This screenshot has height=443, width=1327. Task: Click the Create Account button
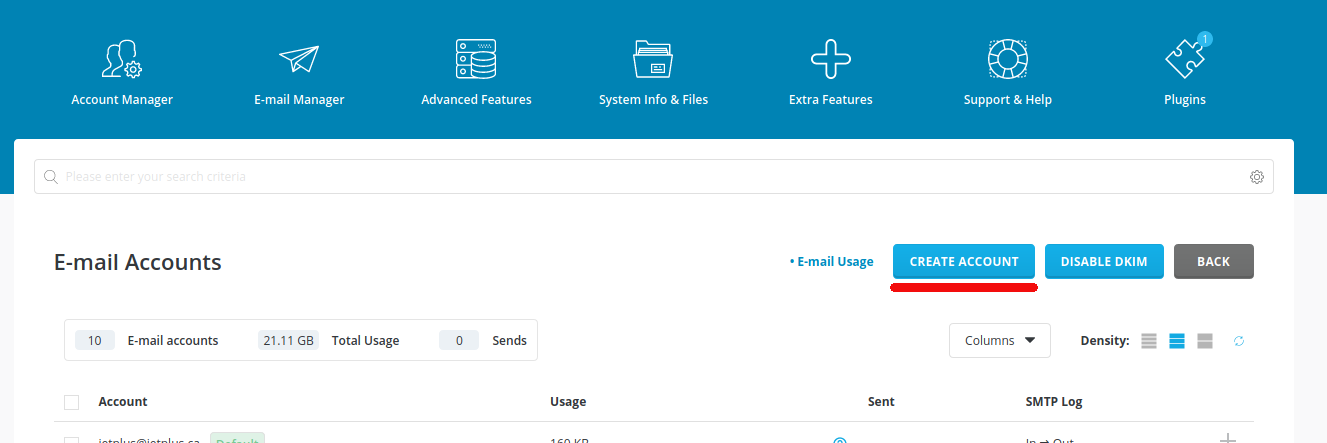[x=964, y=261]
